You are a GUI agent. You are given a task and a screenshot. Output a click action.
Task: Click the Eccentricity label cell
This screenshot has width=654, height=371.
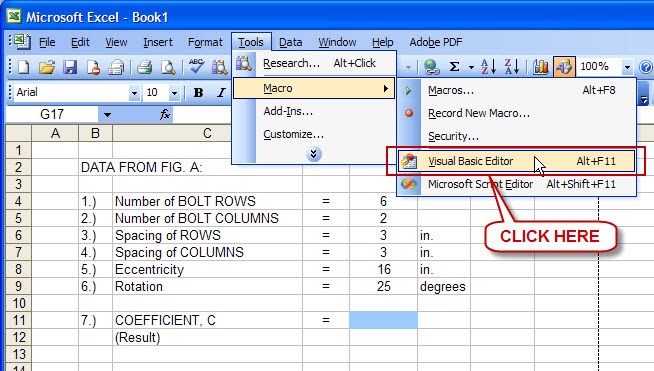(207, 269)
